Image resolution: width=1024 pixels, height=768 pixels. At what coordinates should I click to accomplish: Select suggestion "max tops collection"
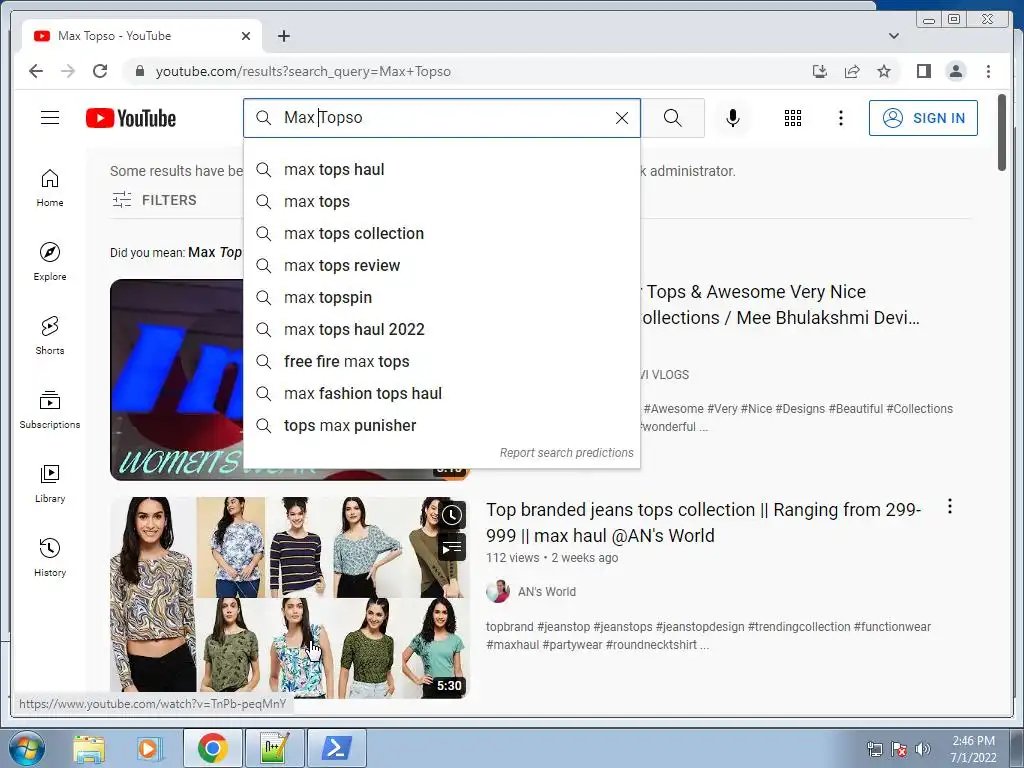pos(441,234)
